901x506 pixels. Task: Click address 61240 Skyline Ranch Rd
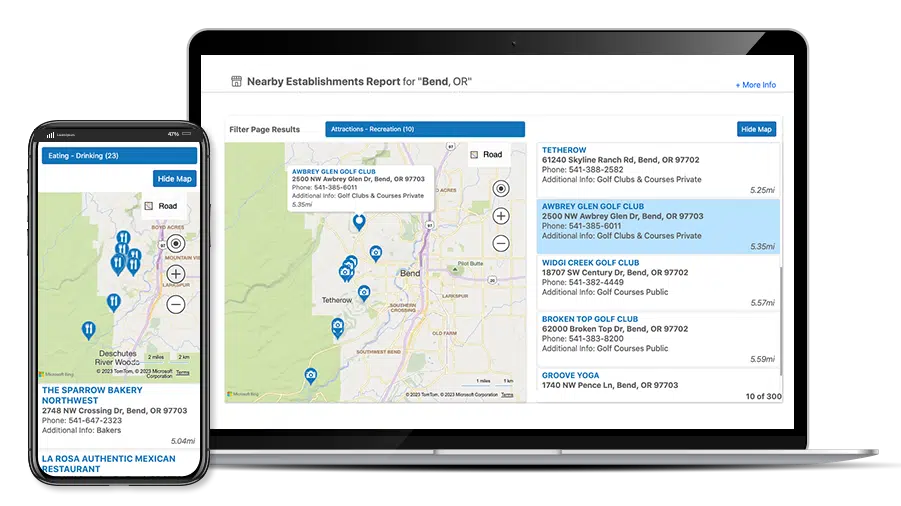(x=621, y=160)
